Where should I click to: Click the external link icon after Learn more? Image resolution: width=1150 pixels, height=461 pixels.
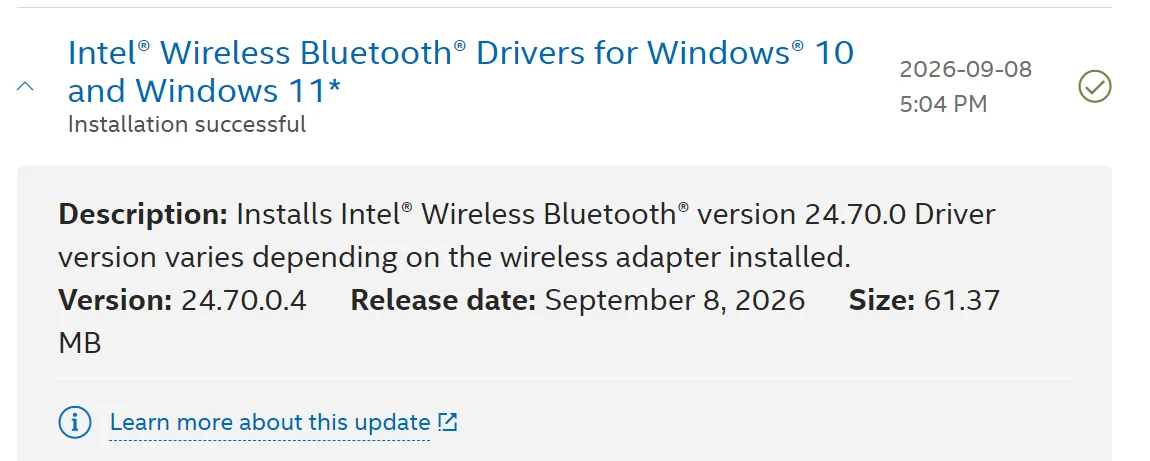coord(447,422)
